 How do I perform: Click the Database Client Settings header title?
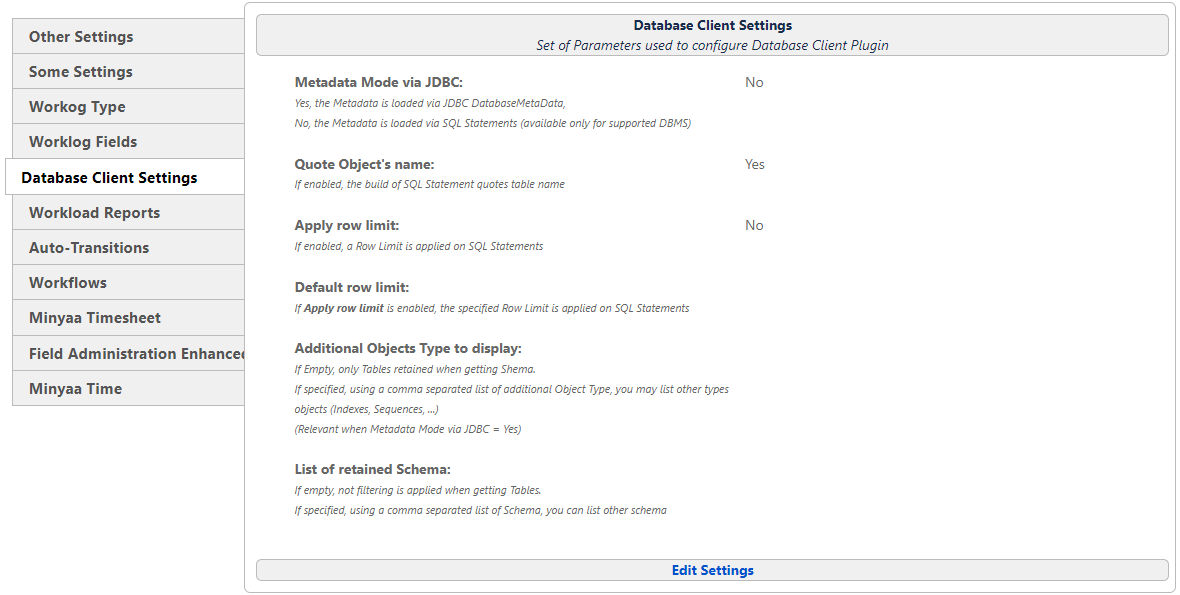click(x=712, y=25)
